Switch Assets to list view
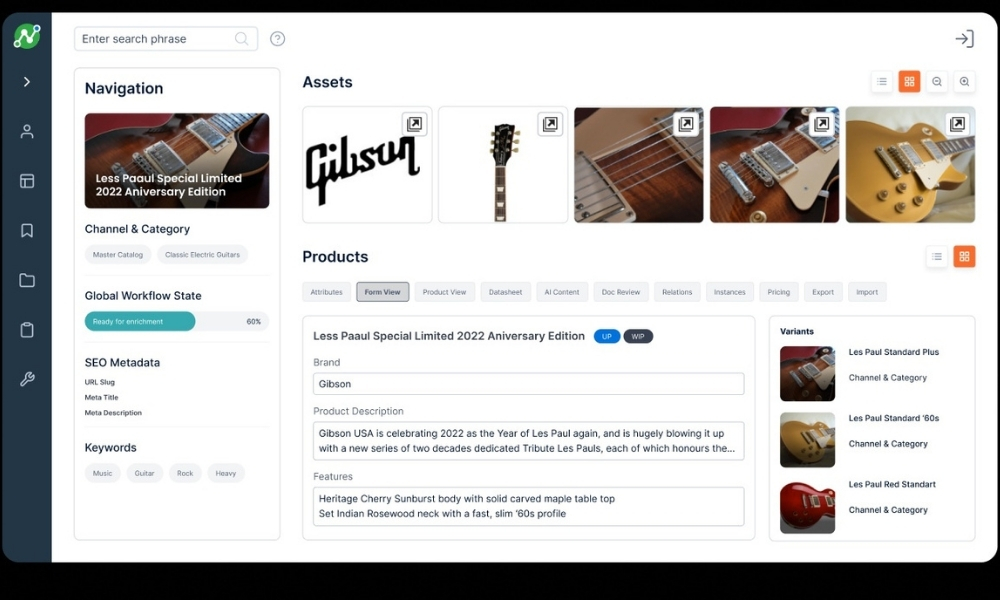This screenshot has width=1000, height=600. (x=882, y=82)
